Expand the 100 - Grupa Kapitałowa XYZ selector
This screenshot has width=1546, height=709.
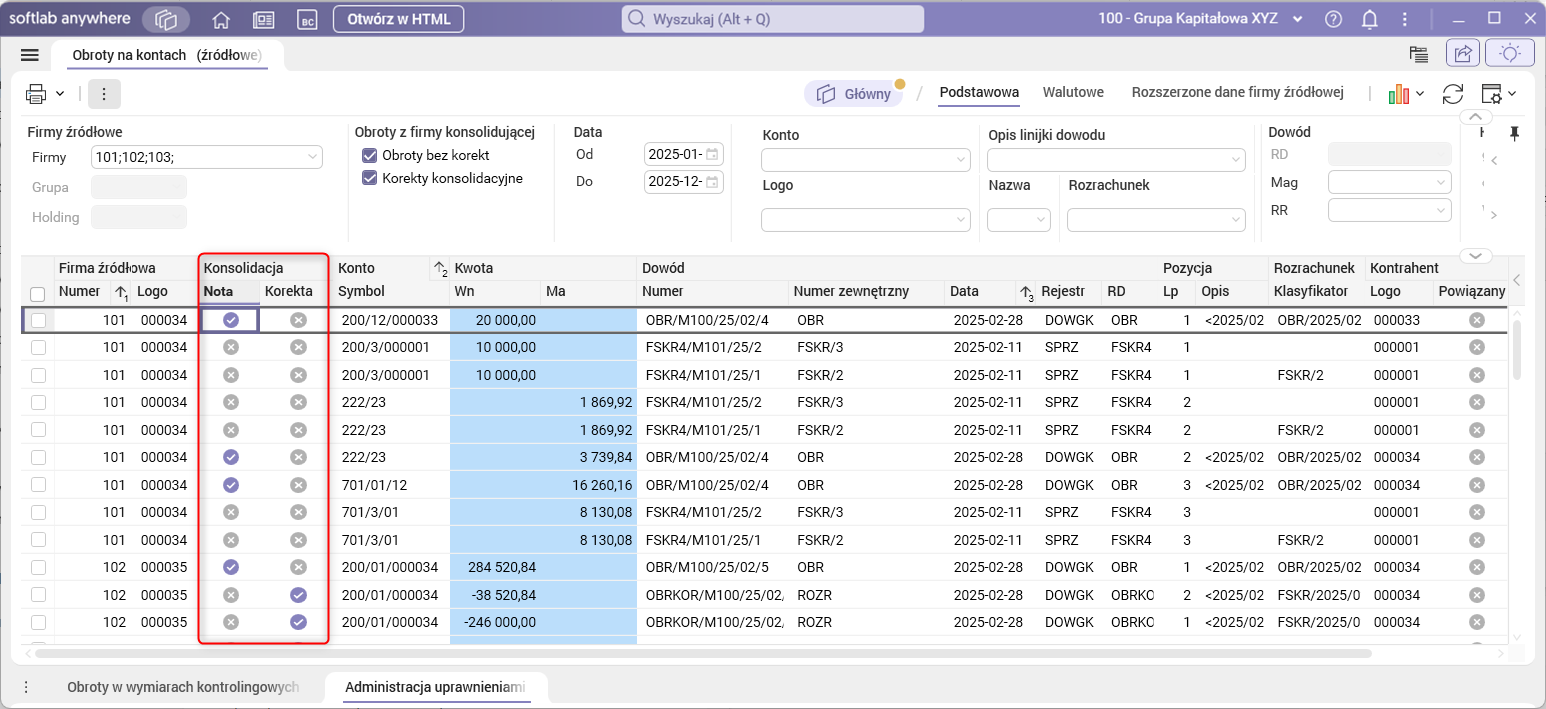(x=1299, y=19)
